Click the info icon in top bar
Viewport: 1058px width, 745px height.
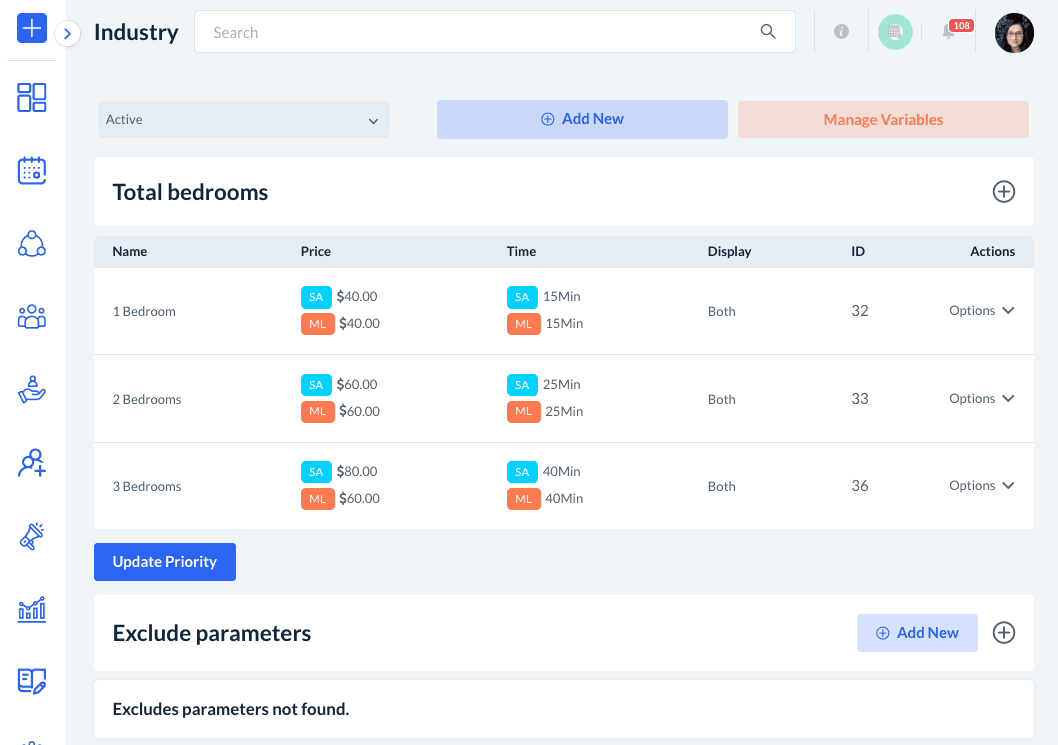[841, 32]
